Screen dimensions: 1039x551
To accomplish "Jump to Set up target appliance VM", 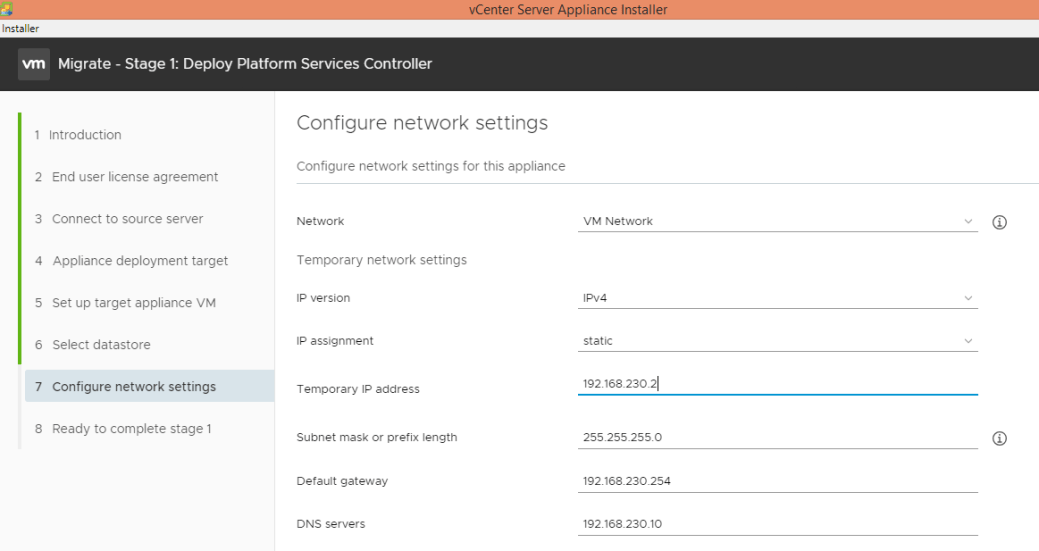I will coord(133,303).
